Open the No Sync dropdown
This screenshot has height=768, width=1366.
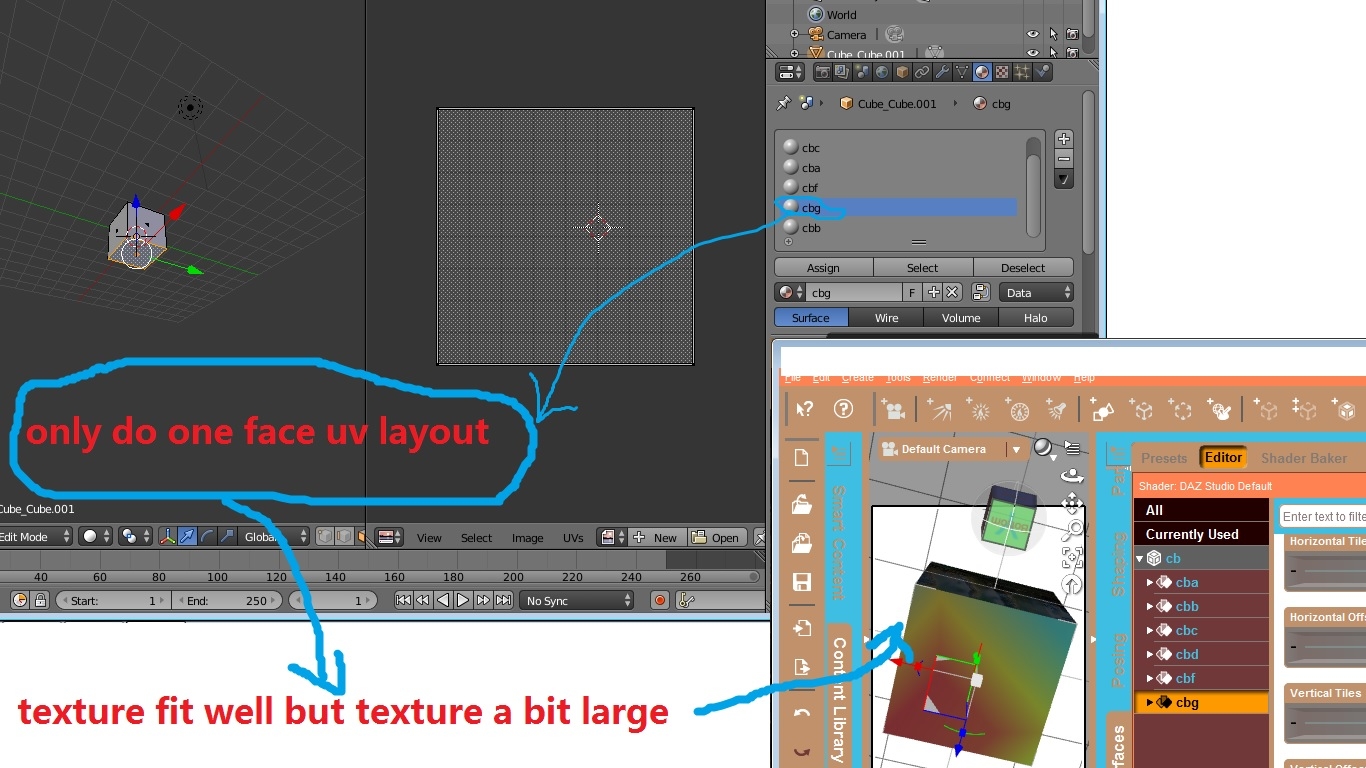point(578,600)
